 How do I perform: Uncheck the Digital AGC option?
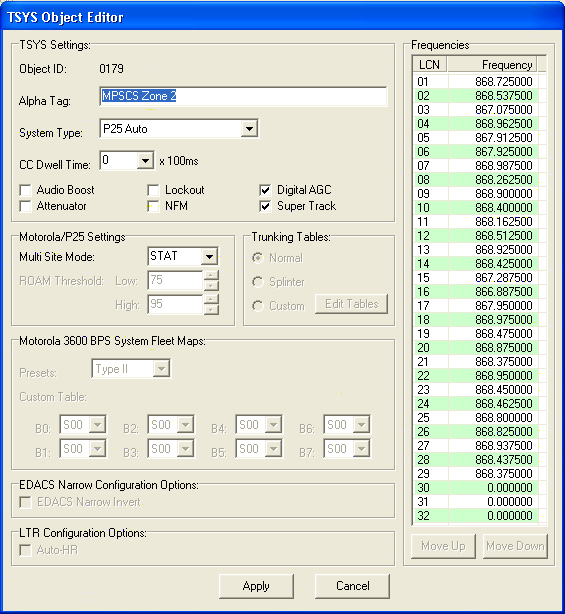tap(265, 190)
